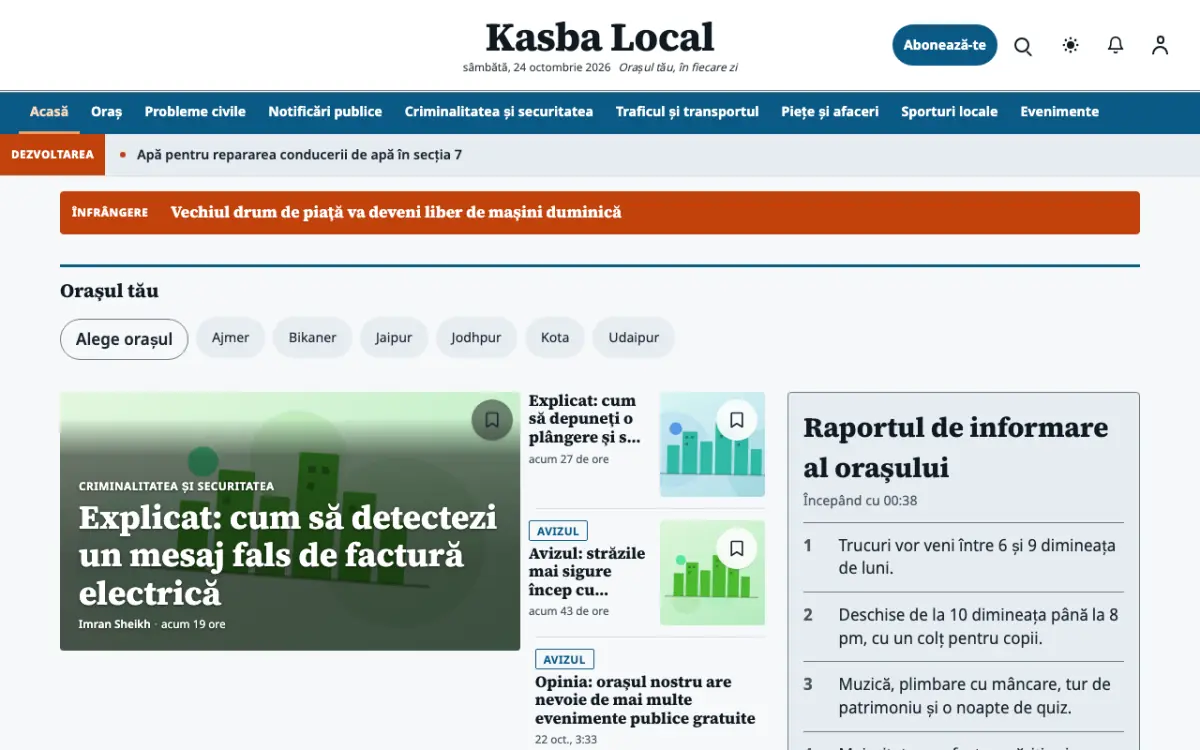The image size is (1200, 750).
Task: Bookmark the fake electricity bill article
Action: point(492,420)
